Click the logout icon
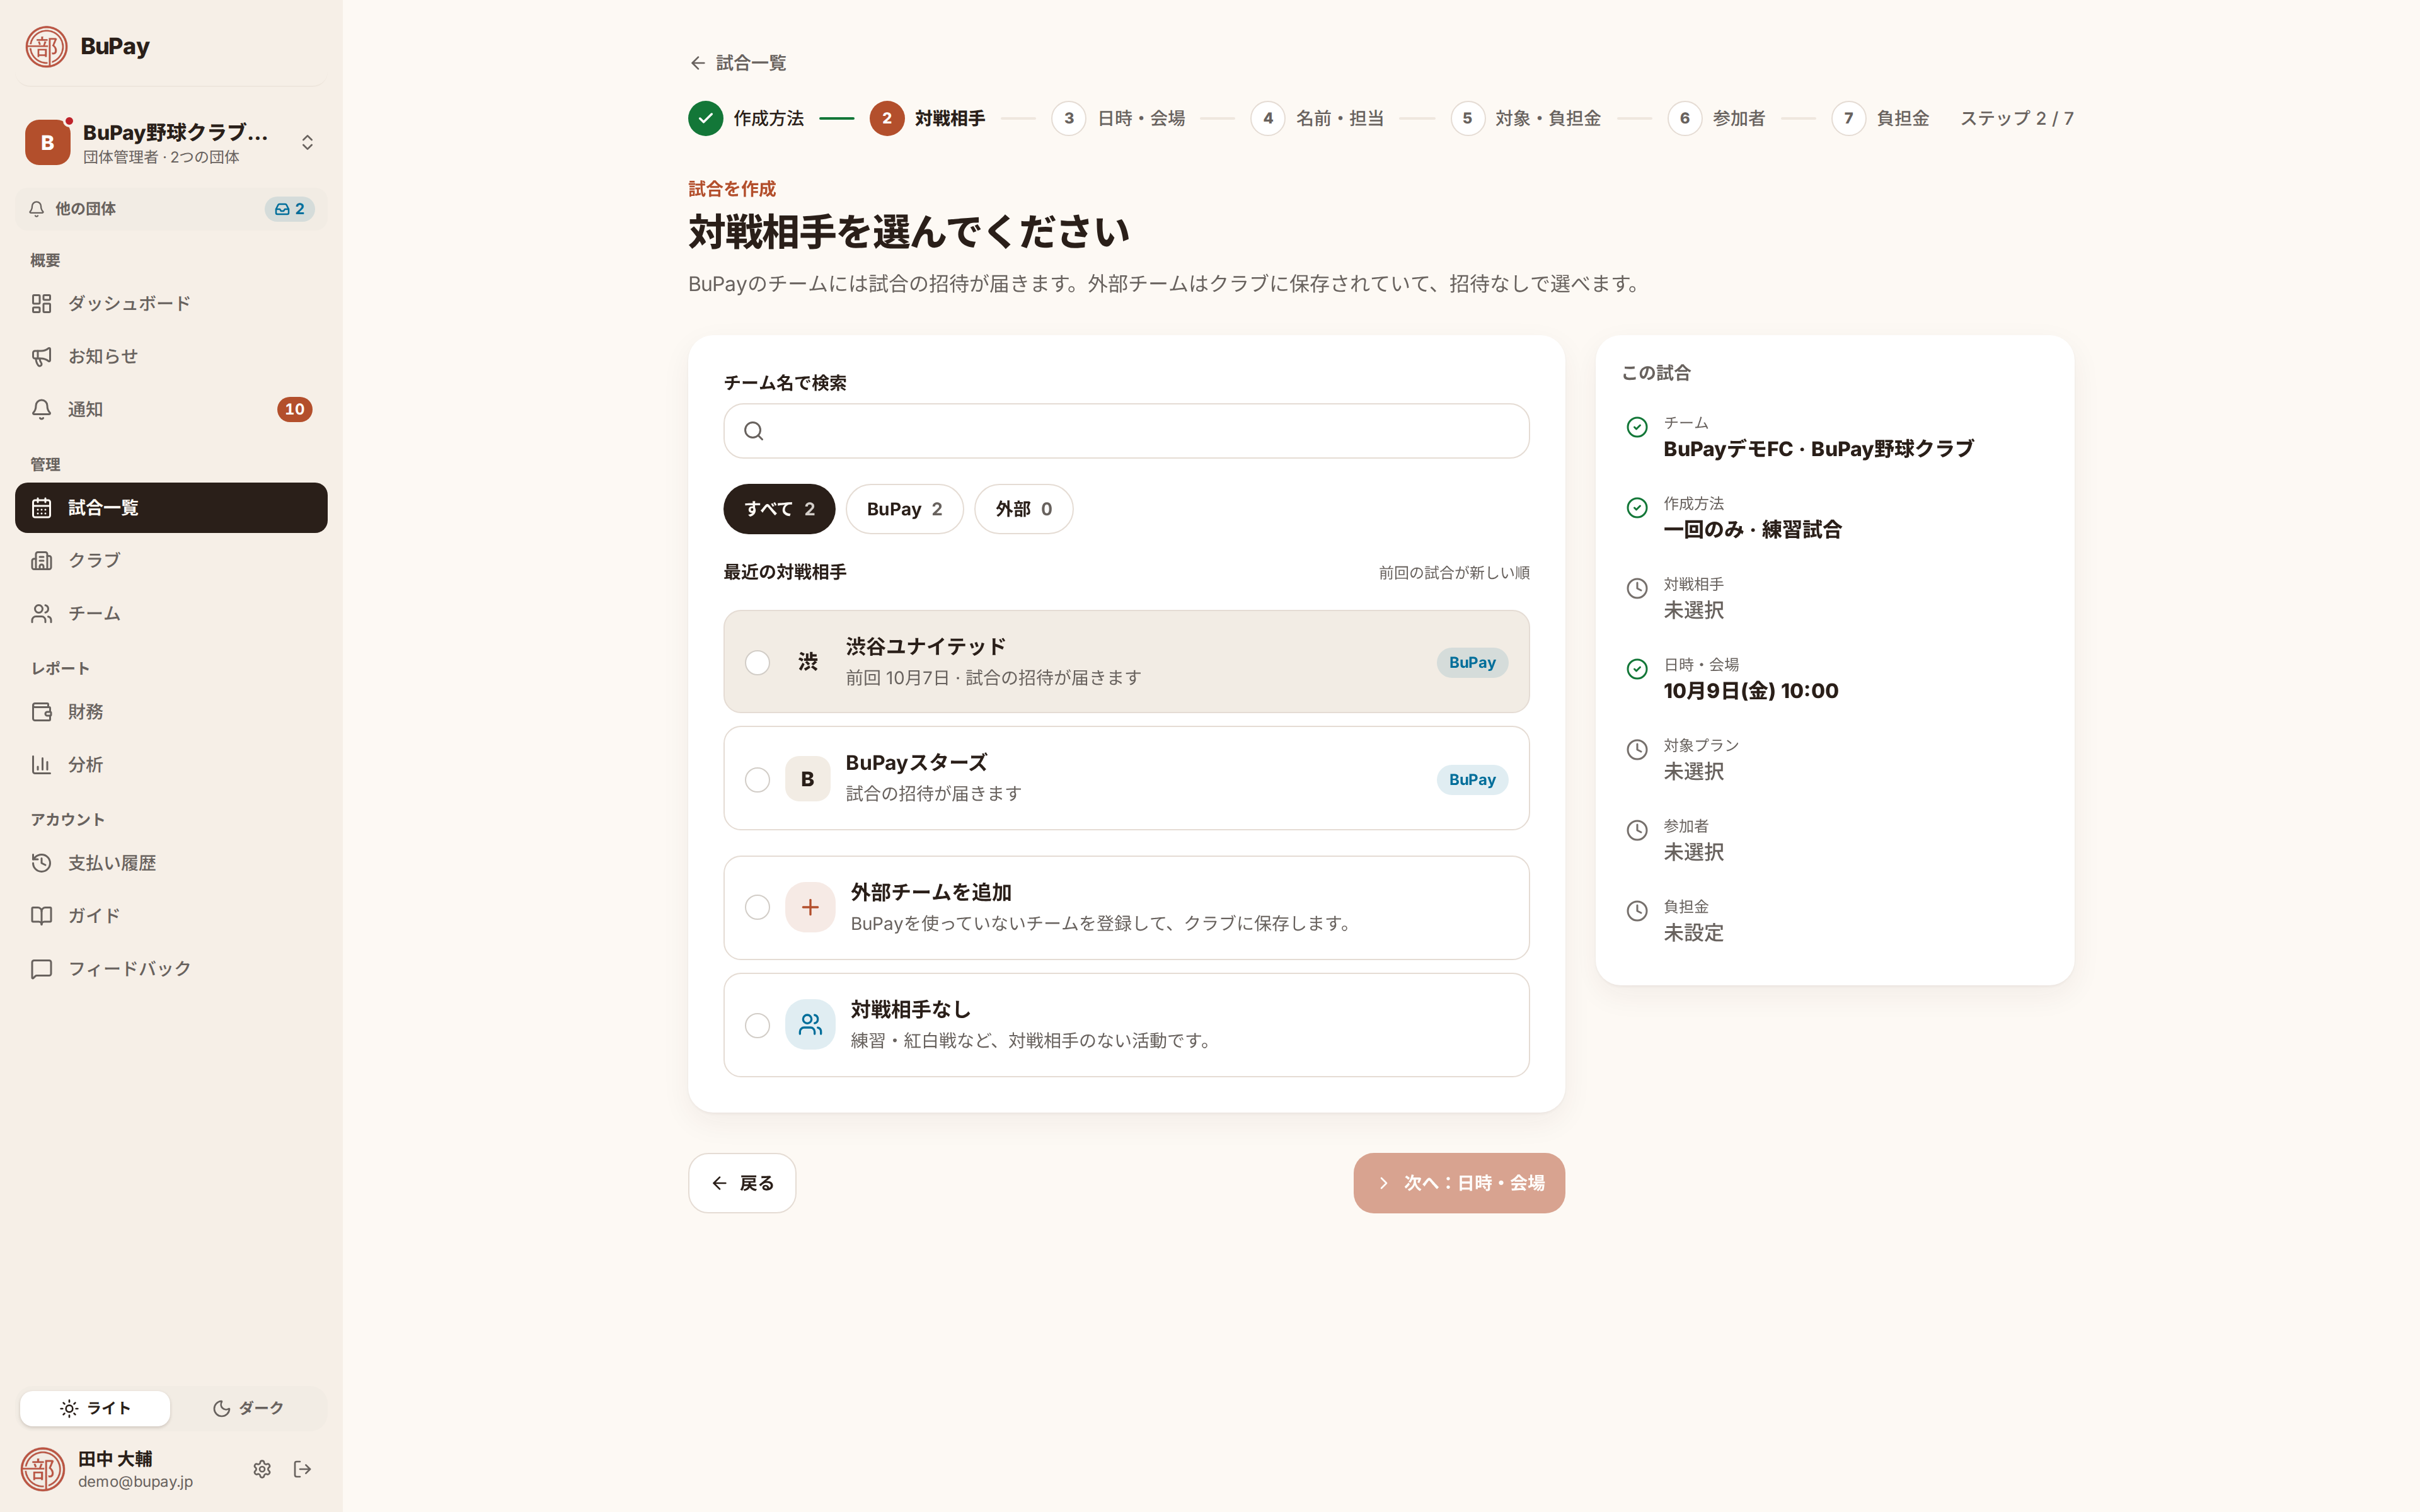Image resolution: width=2420 pixels, height=1512 pixels. coord(302,1469)
